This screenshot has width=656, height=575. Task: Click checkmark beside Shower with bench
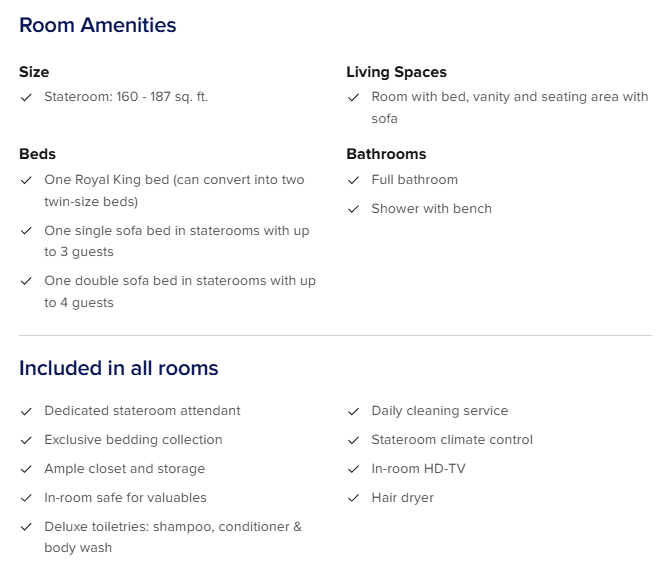point(353,210)
